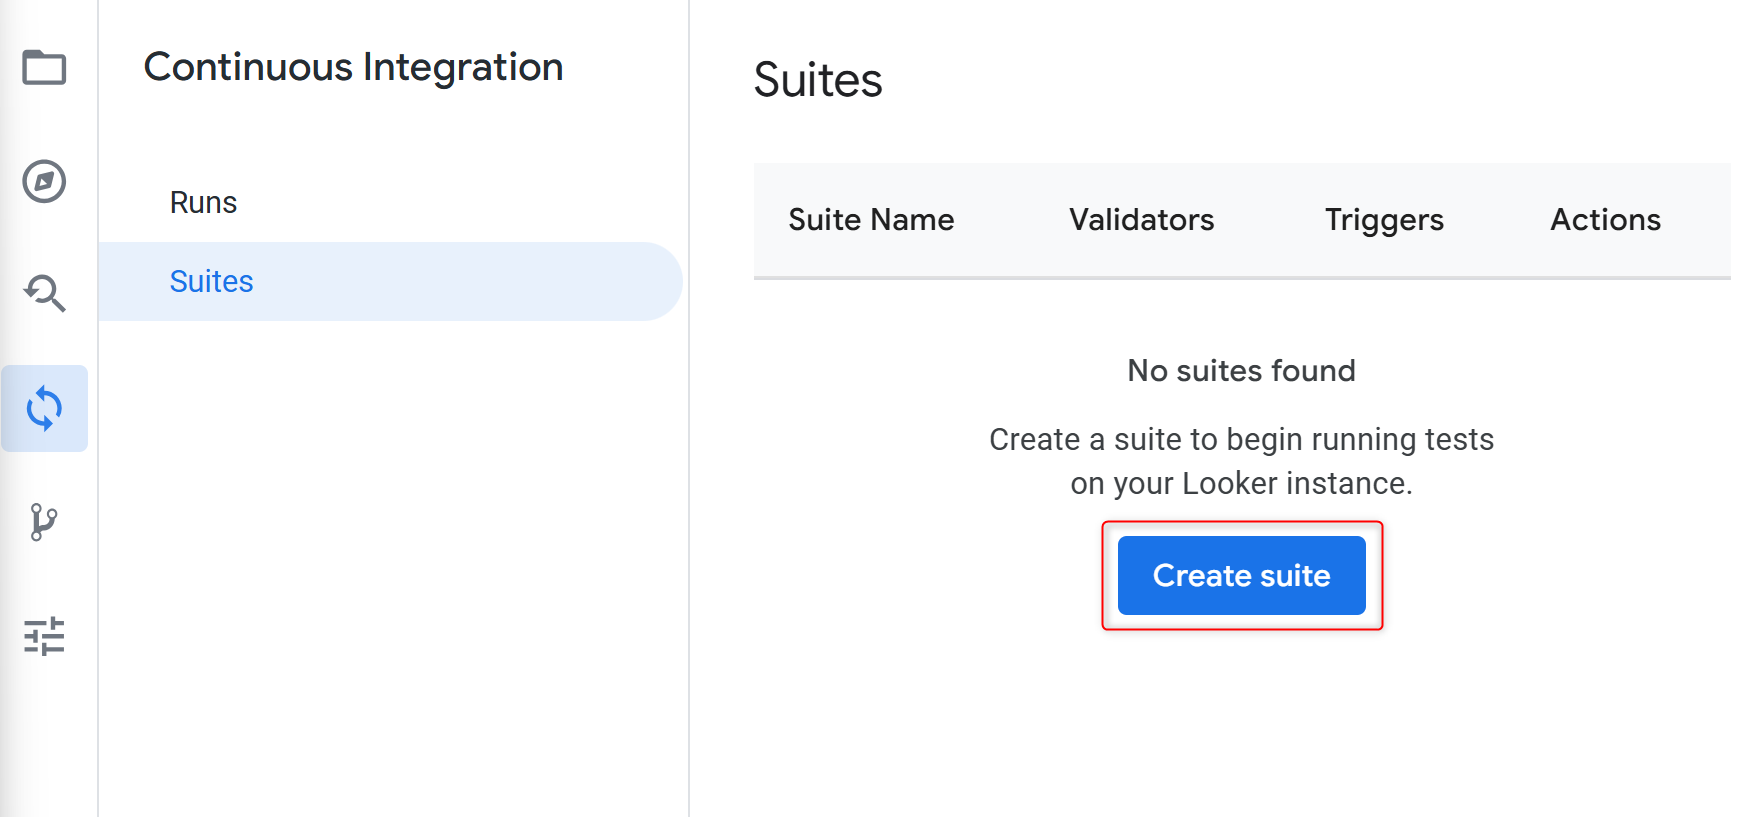
Task: Click the blue Create suite button
Action: coord(1241,575)
